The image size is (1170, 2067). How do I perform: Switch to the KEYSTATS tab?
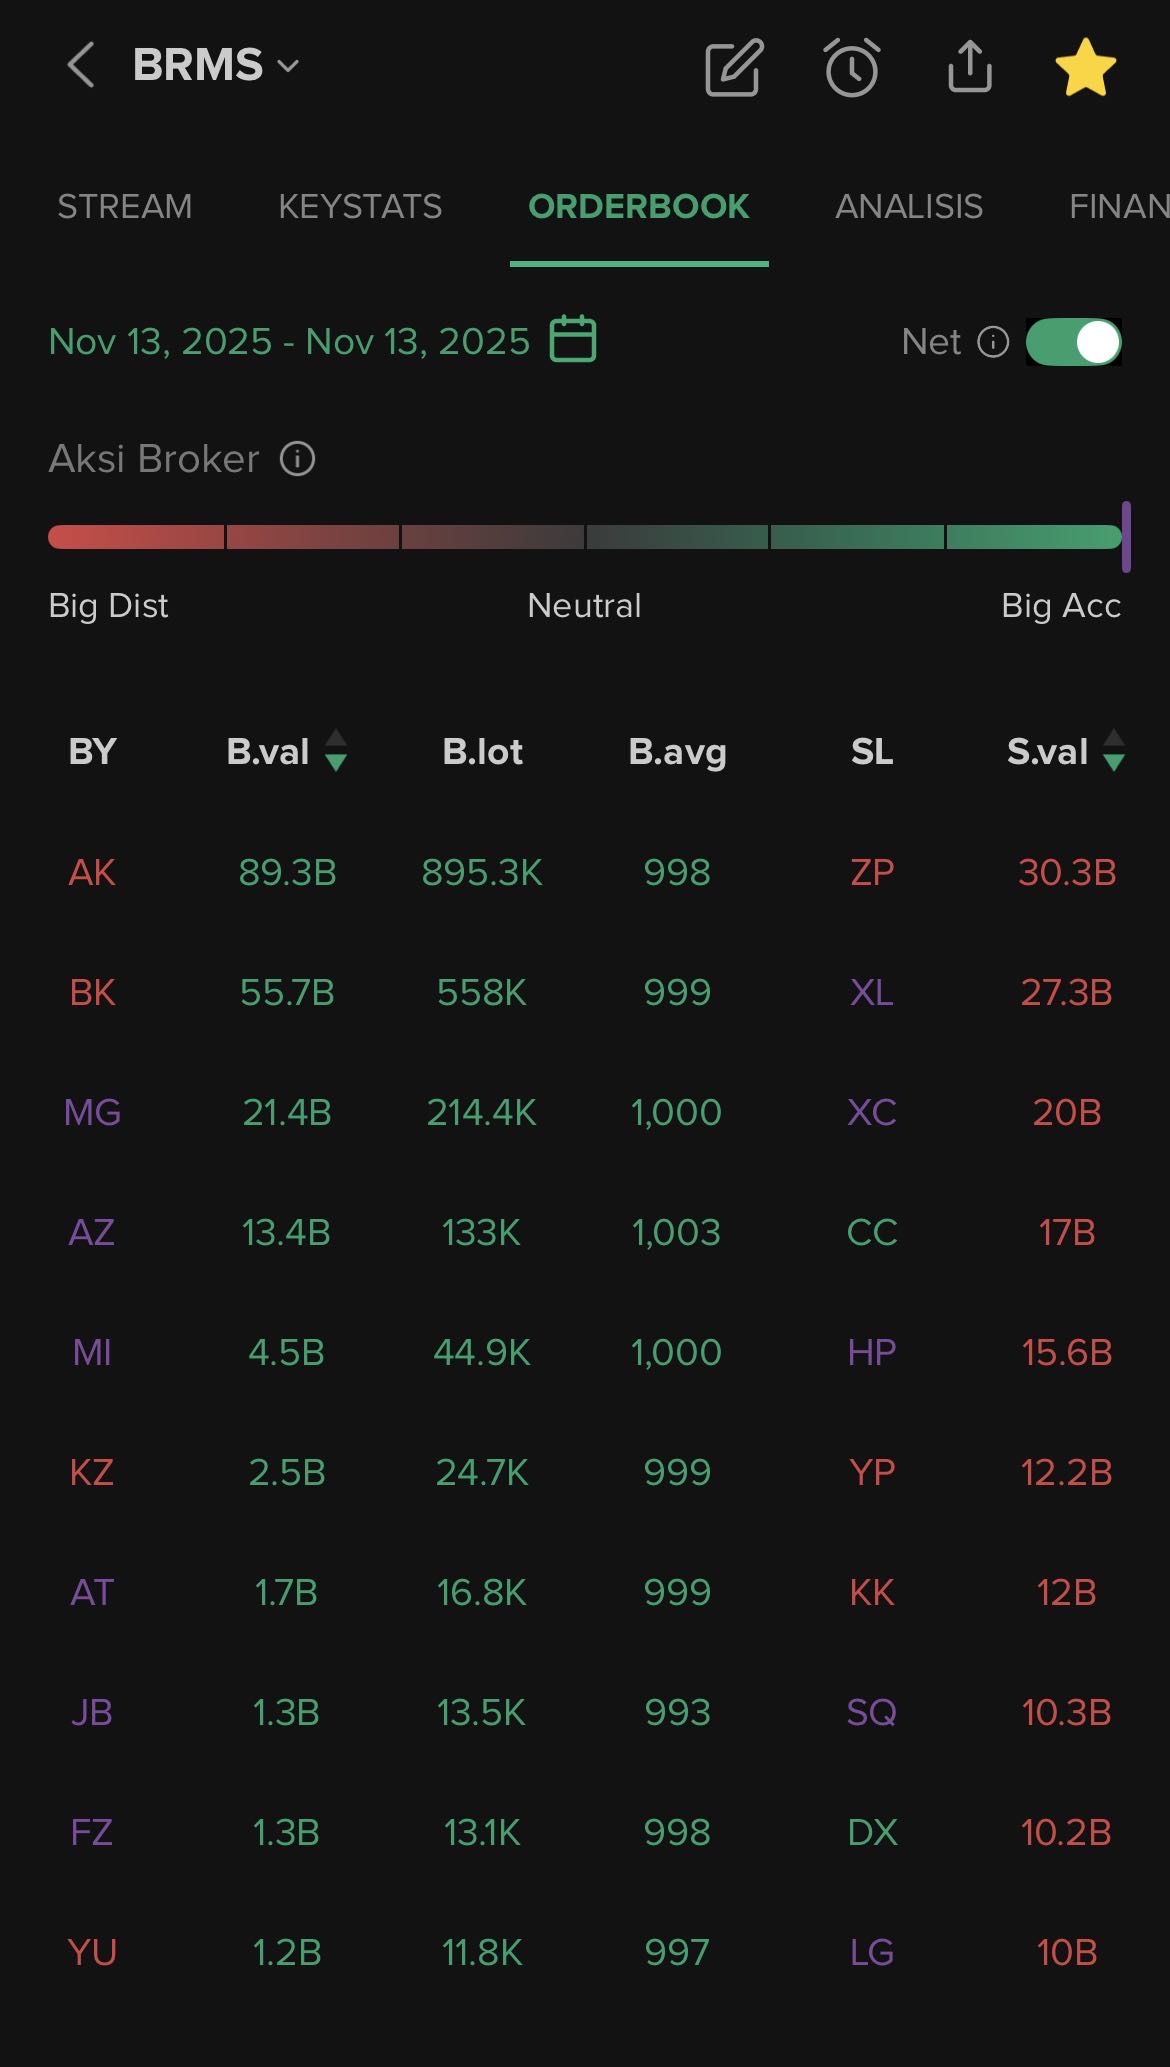pyautogui.click(x=360, y=207)
